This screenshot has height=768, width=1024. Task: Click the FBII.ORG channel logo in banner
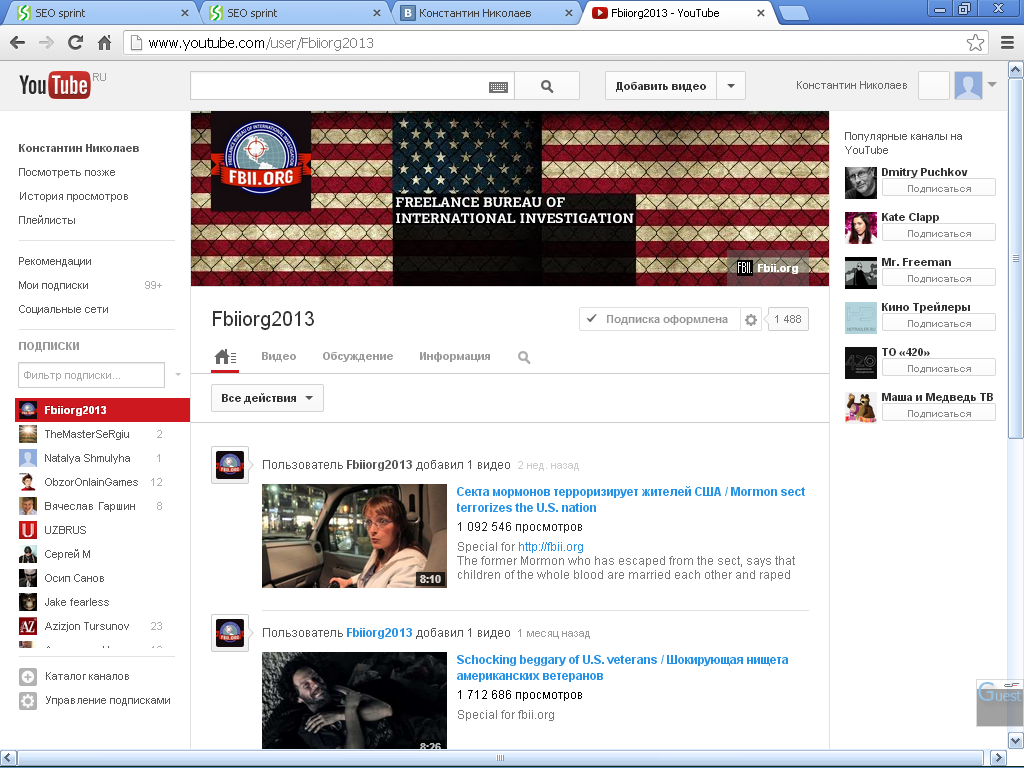pos(261,161)
